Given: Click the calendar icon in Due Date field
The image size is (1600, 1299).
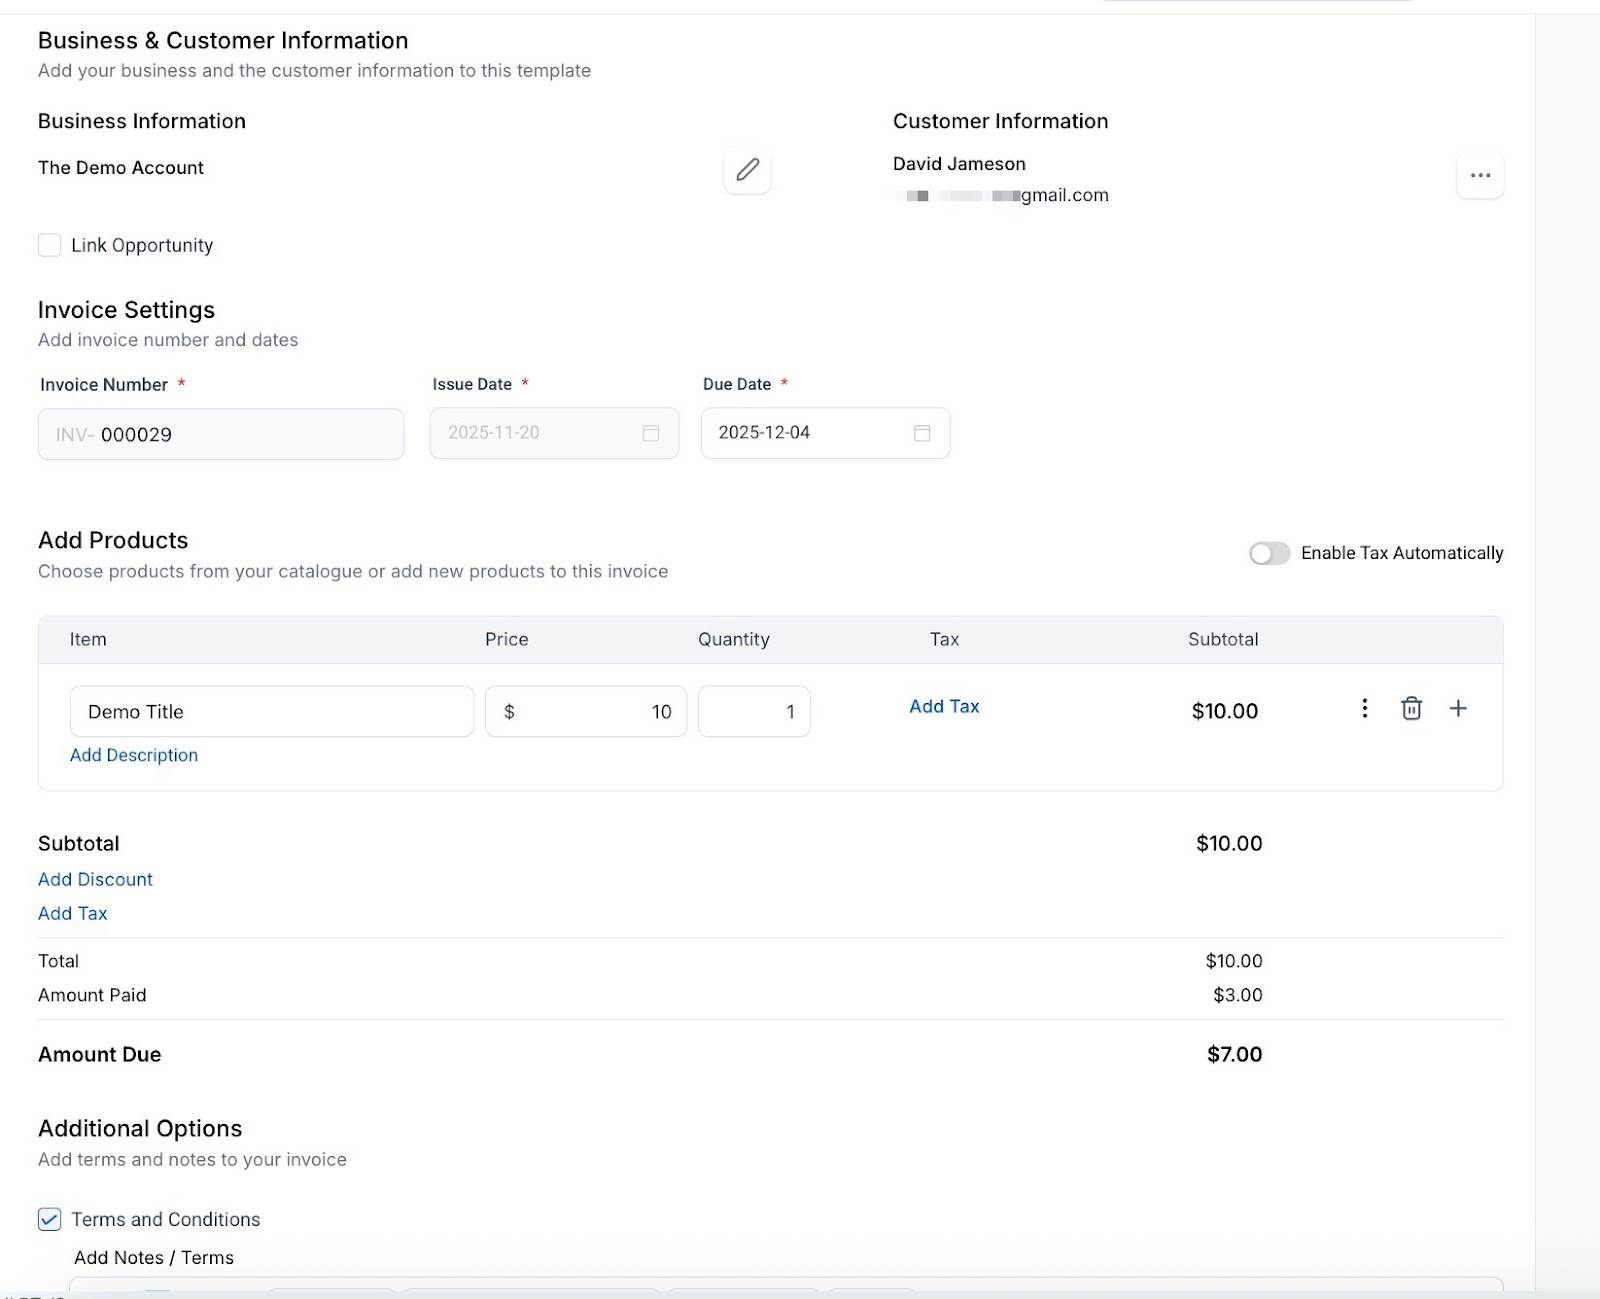Looking at the screenshot, I should click(x=922, y=433).
